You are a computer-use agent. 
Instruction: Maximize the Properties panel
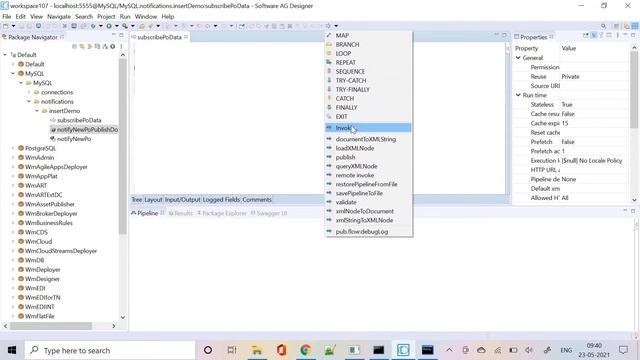tap(633, 36)
